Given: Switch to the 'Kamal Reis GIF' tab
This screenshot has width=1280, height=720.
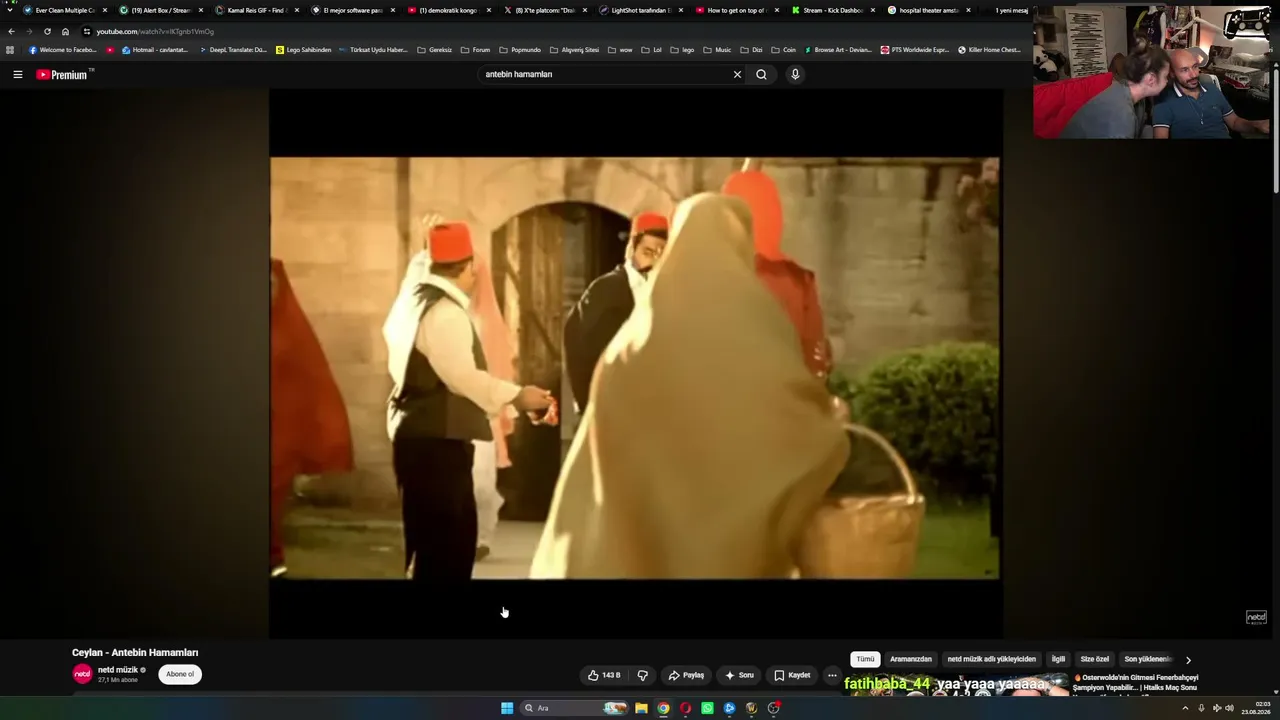Looking at the screenshot, I should tap(256, 10).
